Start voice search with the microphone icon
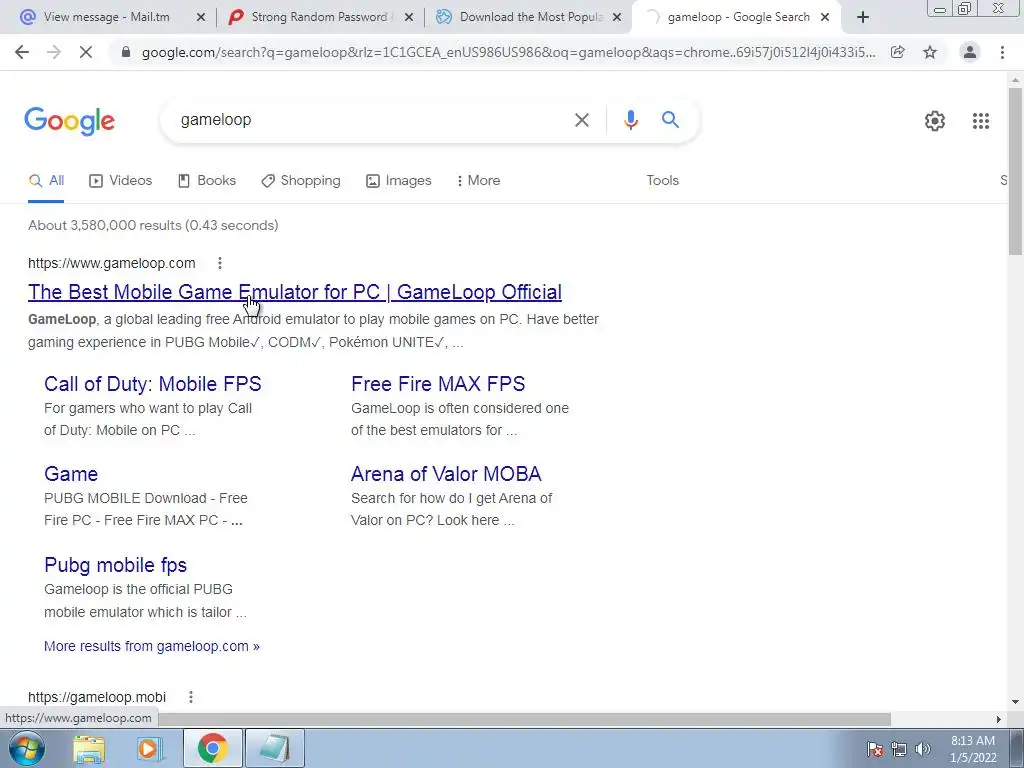Image resolution: width=1024 pixels, height=768 pixels. click(x=630, y=120)
